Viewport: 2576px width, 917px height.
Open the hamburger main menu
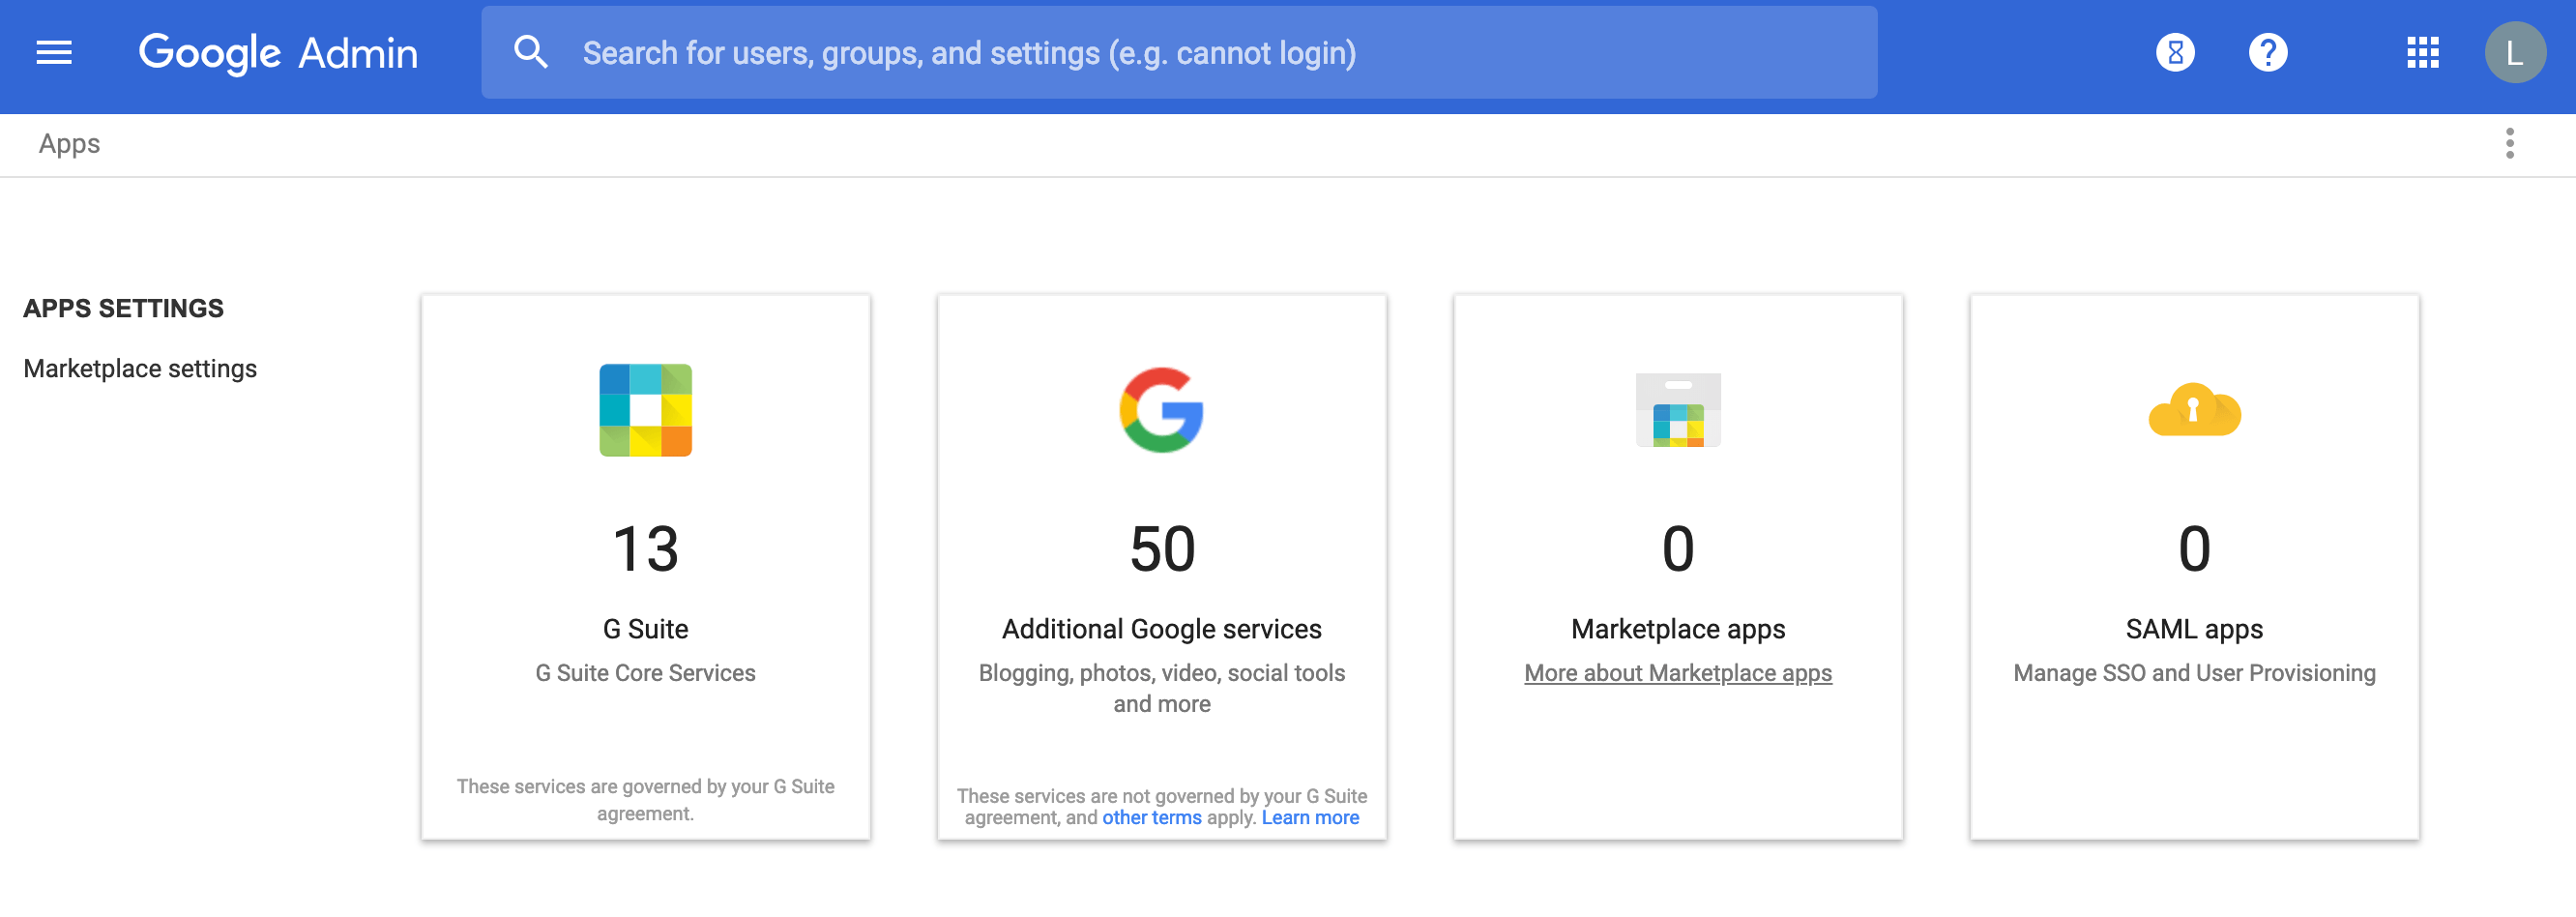54,52
